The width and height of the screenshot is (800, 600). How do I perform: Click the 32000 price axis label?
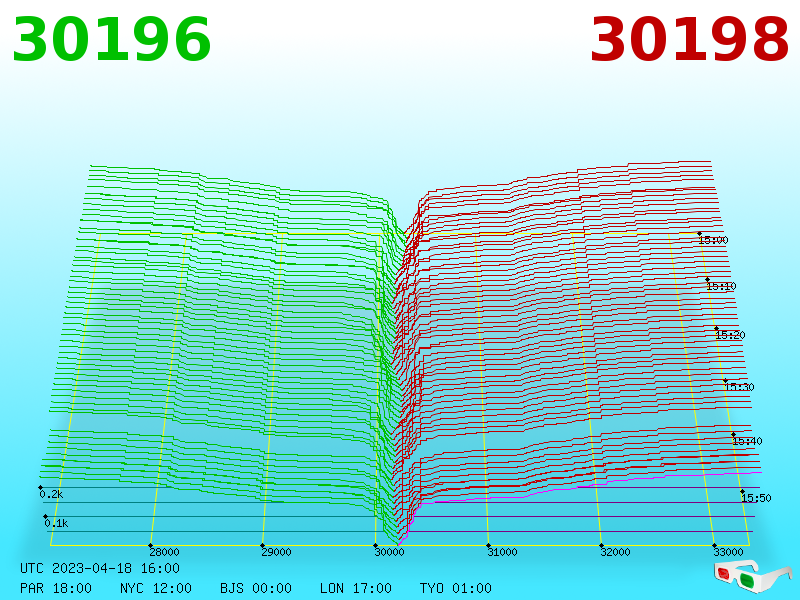pos(615,552)
